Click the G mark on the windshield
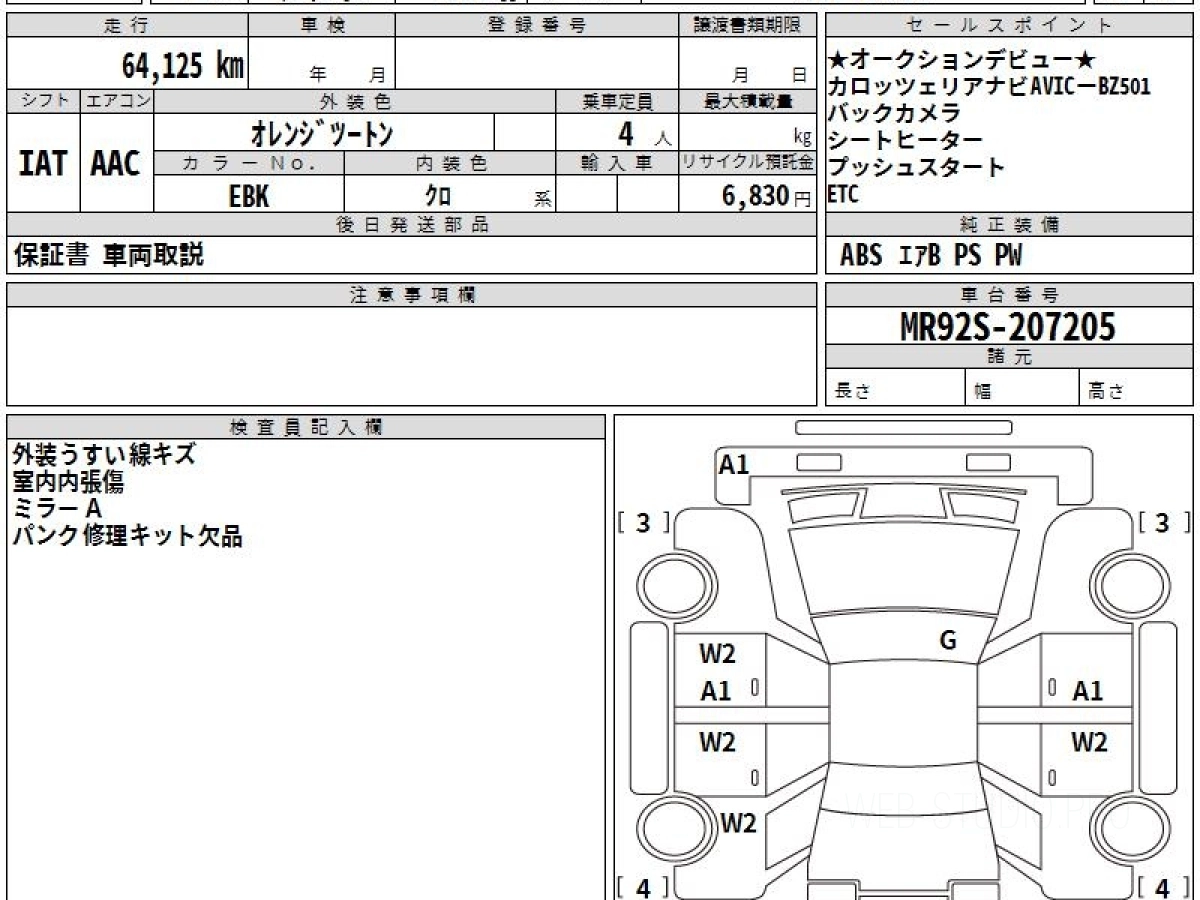Image resolution: width=1200 pixels, height=900 pixels. click(x=948, y=641)
